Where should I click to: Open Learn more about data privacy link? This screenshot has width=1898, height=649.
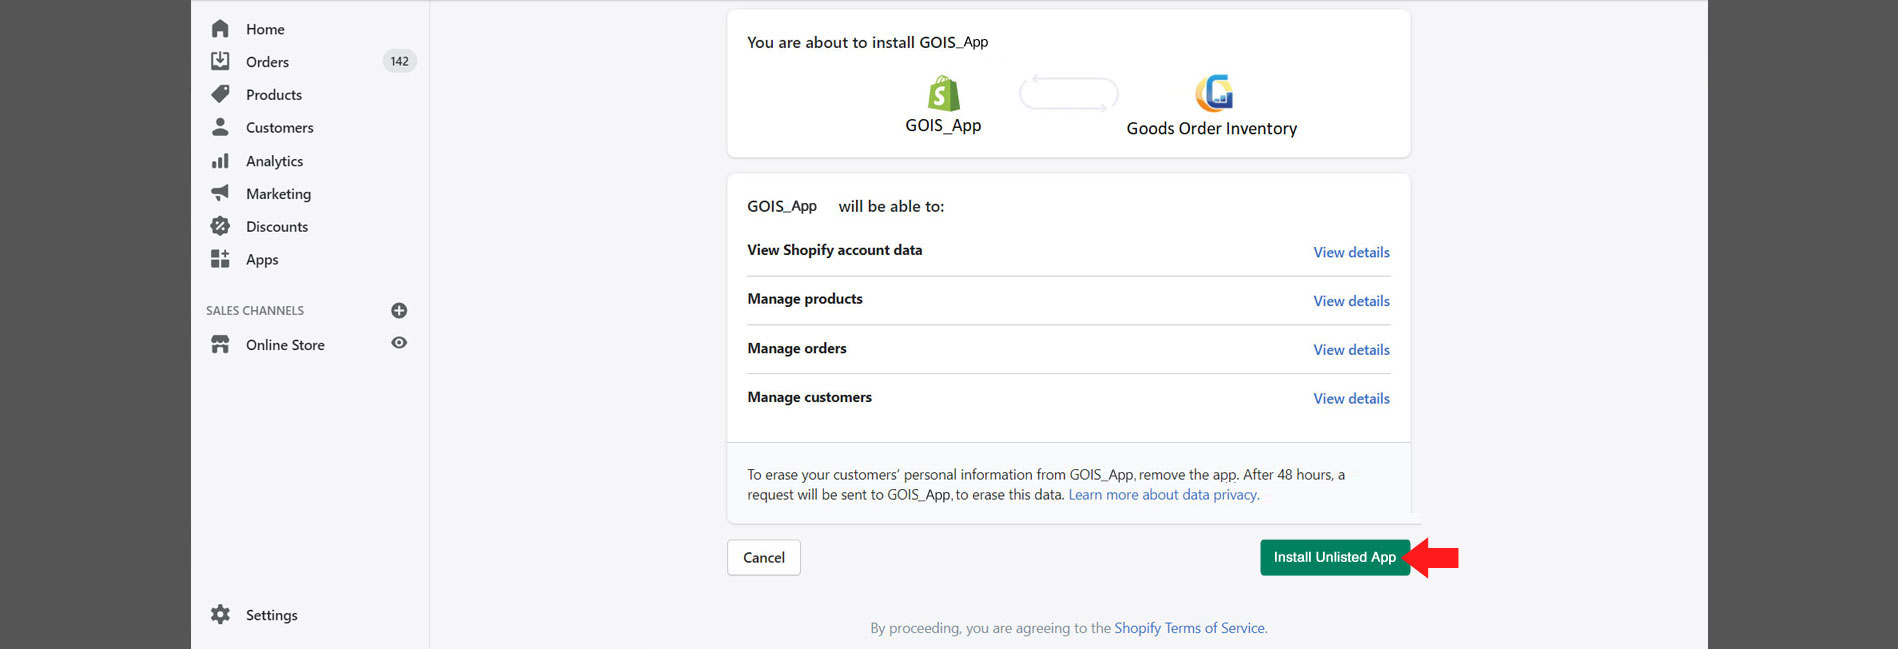(x=1163, y=495)
